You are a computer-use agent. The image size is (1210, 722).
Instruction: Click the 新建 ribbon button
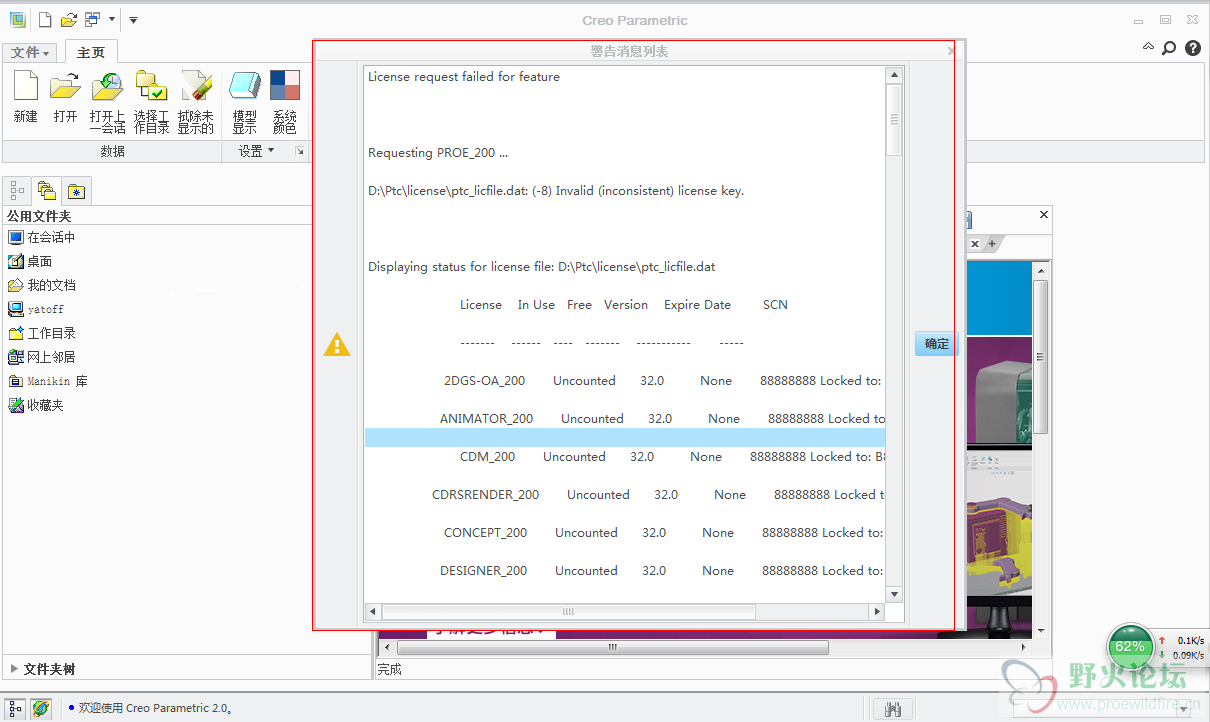tap(26, 98)
